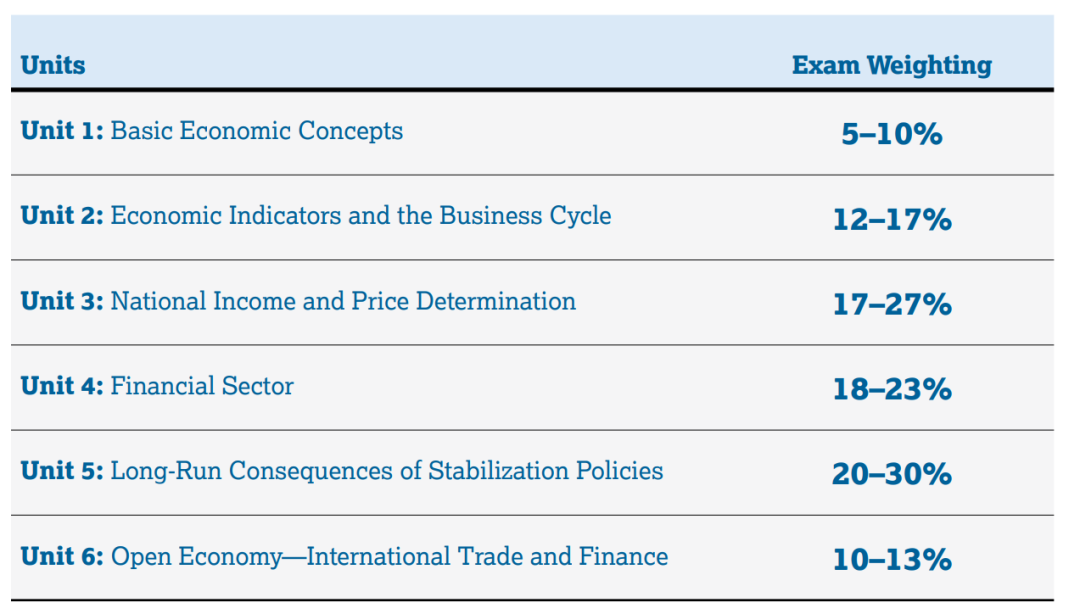Open Unit 4: Financial Sector
Viewport: 1080px width, 614px height.
click(157, 386)
